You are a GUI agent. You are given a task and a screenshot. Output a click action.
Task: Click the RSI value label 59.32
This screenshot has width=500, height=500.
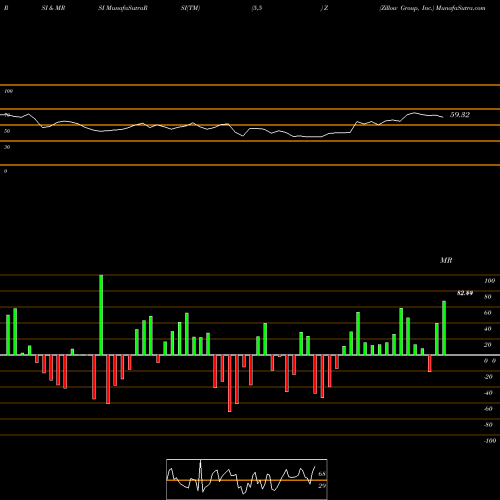pyautogui.click(x=460, y=115)
